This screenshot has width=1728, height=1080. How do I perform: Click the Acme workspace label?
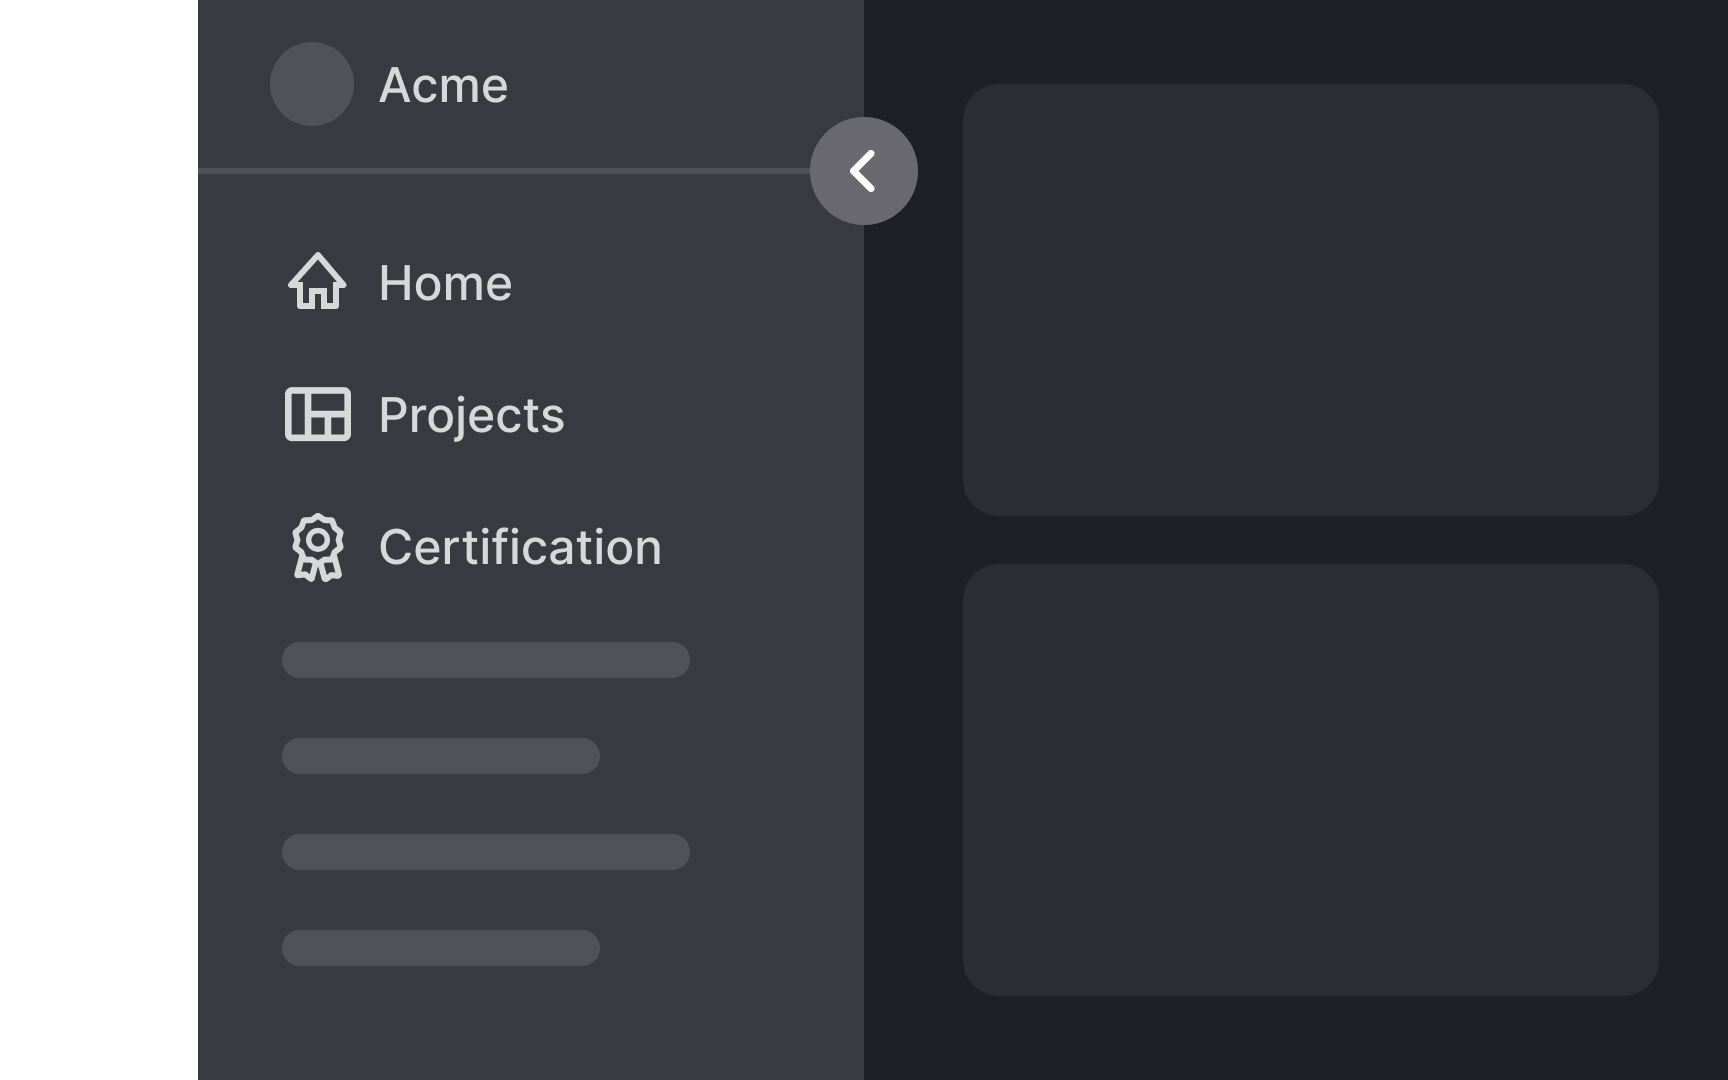click(444, 84)
